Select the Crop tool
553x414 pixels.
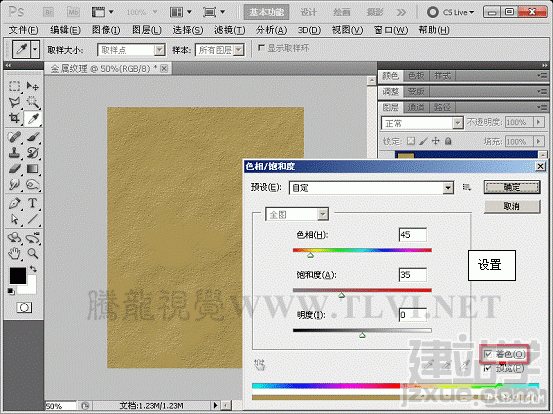point(14,118)
